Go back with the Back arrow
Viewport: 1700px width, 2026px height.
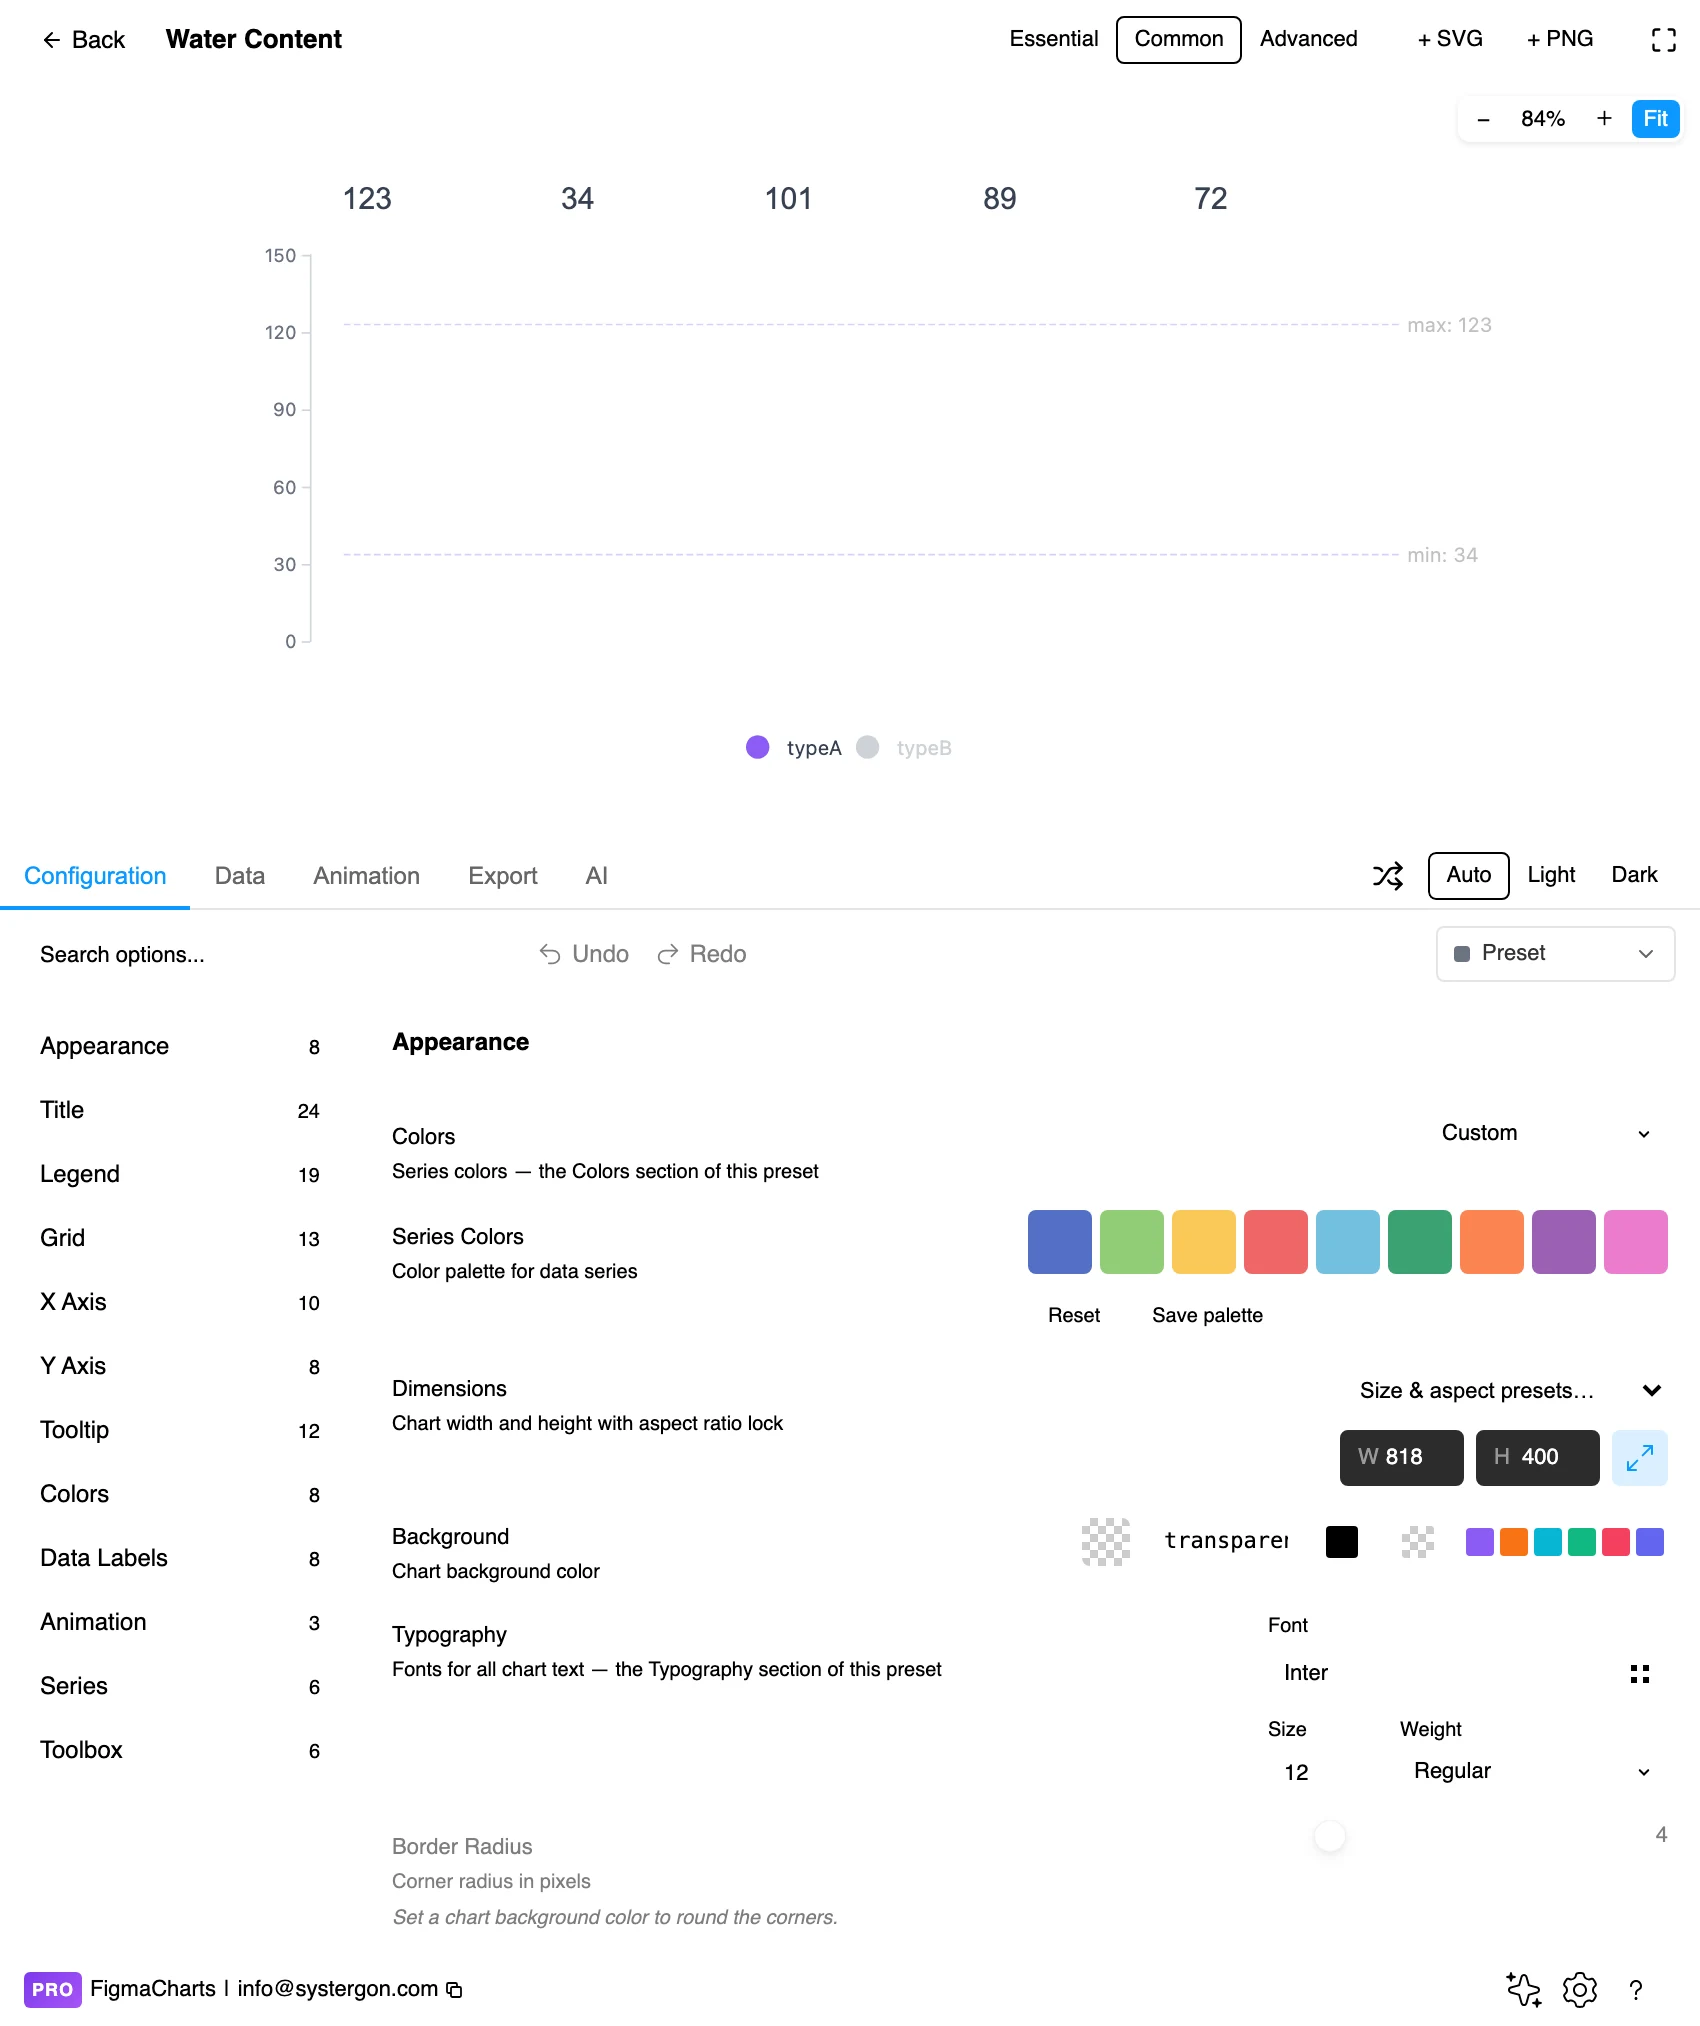(x=83, y=40)
